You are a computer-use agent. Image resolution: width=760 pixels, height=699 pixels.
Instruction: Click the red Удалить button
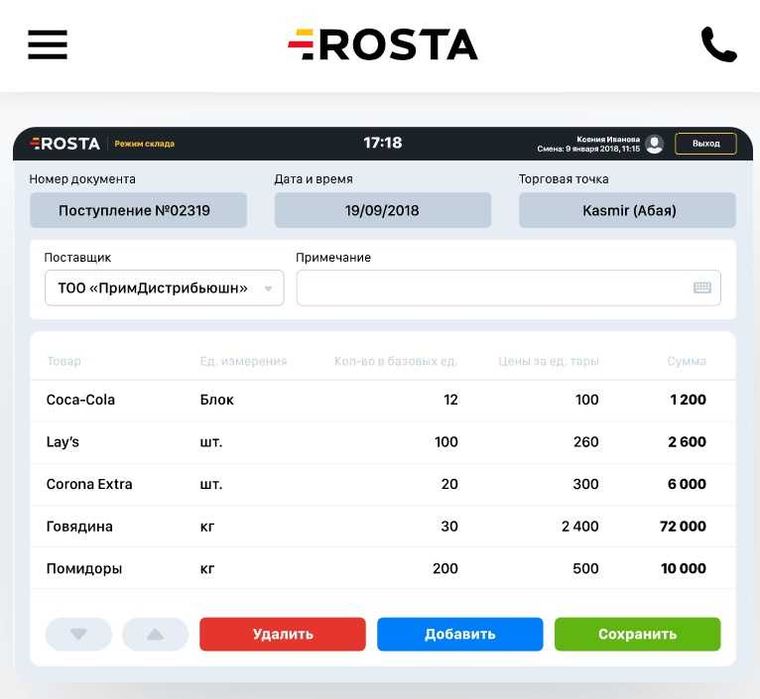click(x=283, y=634)
